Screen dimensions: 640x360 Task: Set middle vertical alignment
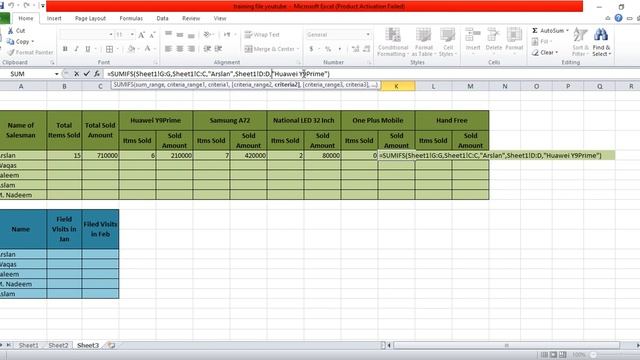180,35
